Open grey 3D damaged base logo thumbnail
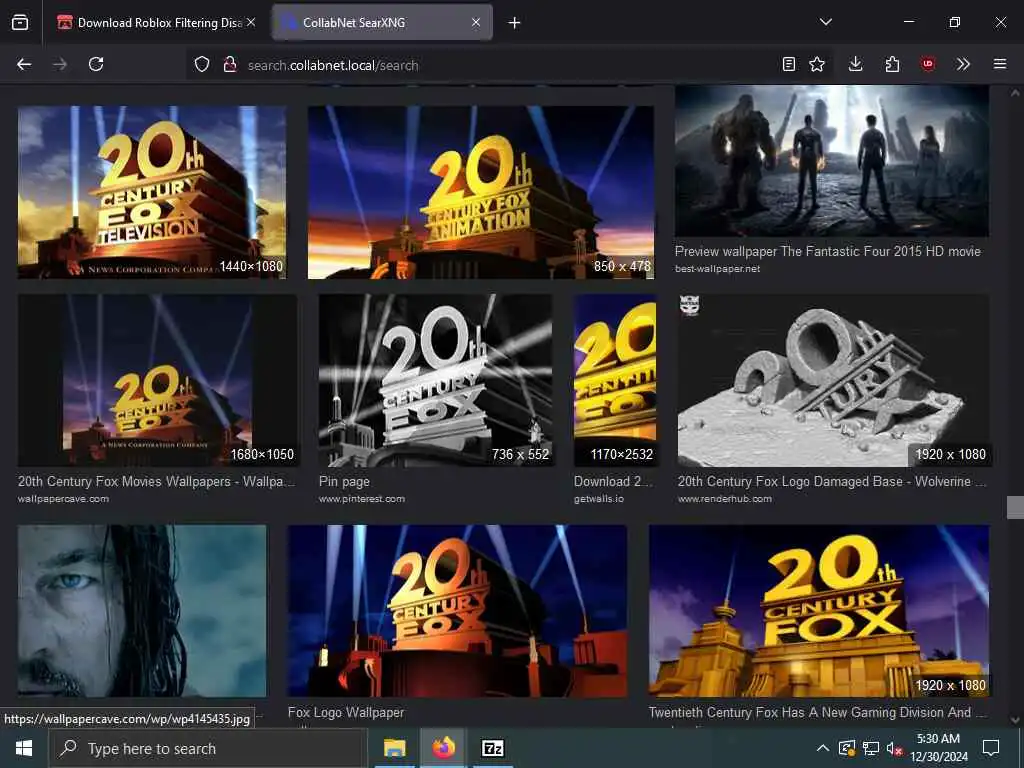This screenshot has height=768, width=1024. coord(833,380)
